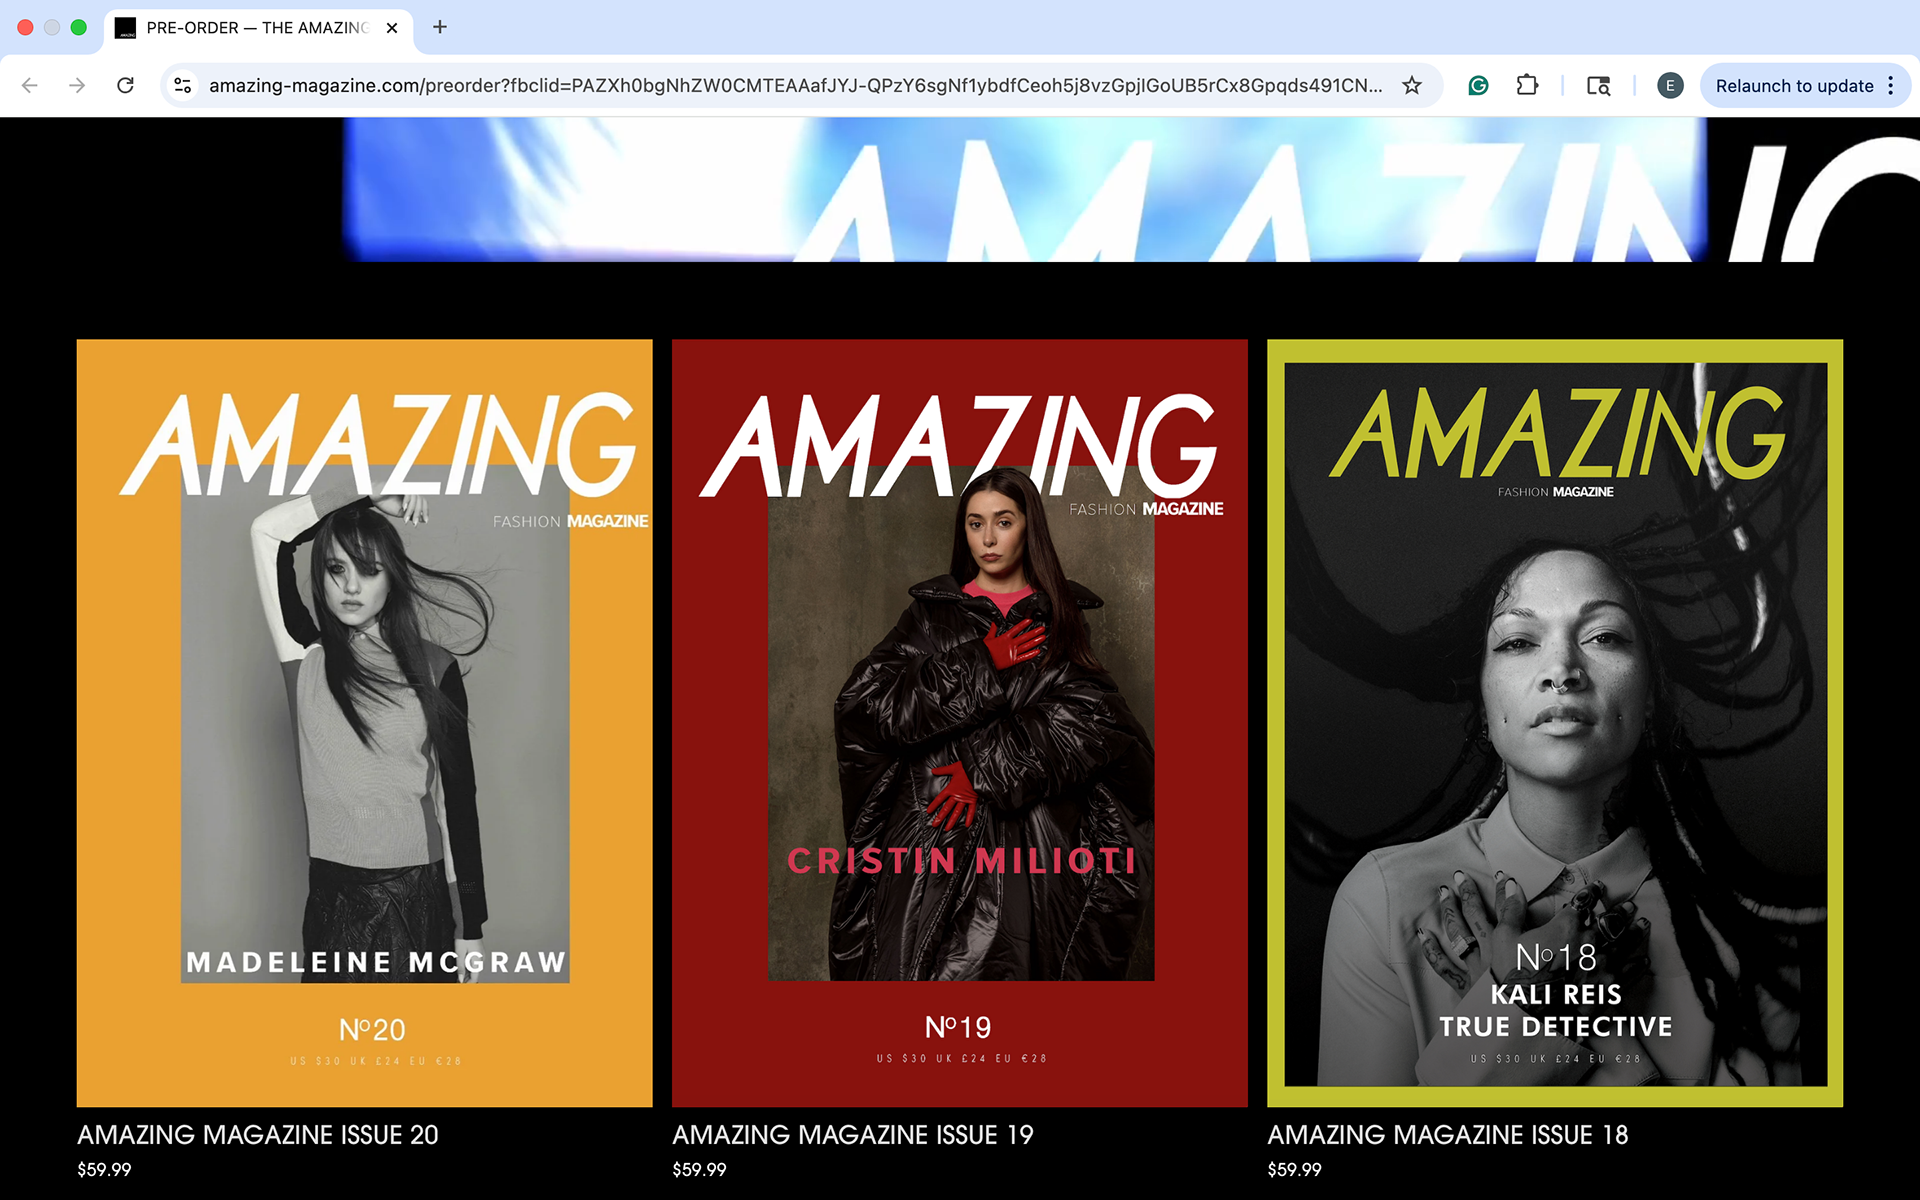Image resolution: width=1920 pixels, height=1200 pixels.
Task: Click $59.99 price under Issue 19
Action: [x=699, y=1169]
